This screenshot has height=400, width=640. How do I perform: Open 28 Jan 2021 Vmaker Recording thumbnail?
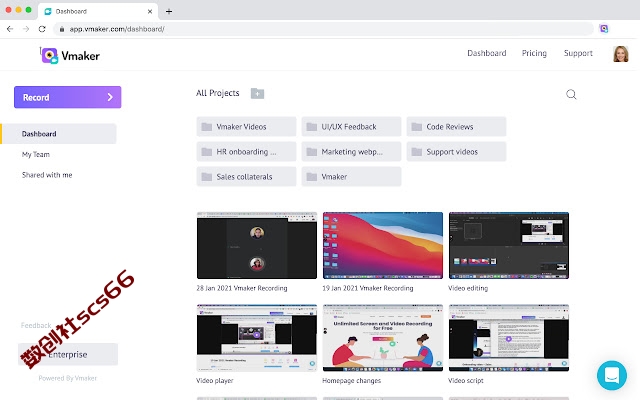[x=257, y=245]
